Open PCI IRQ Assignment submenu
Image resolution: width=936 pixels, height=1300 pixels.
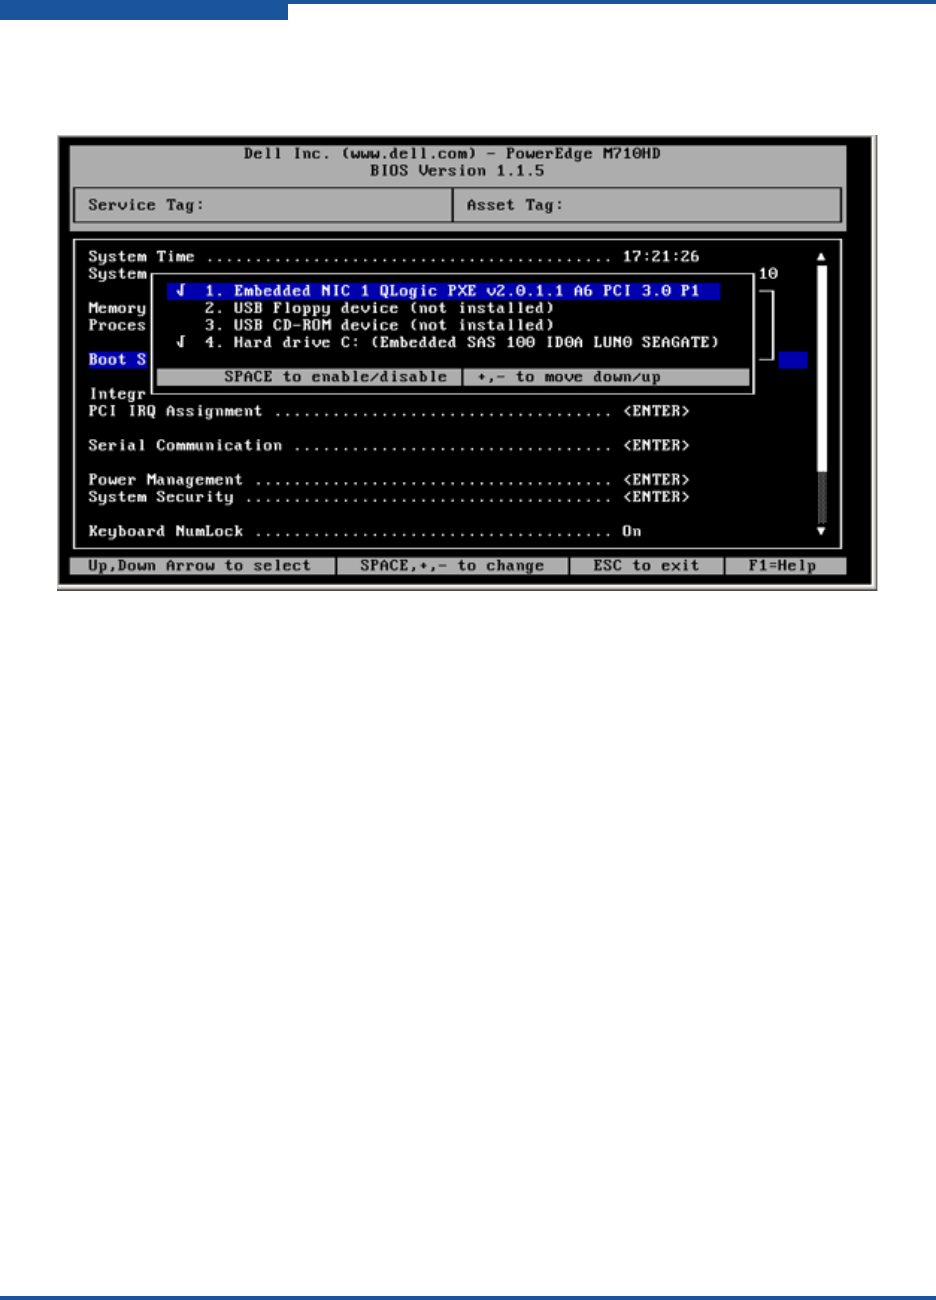[x=389, y=411]
